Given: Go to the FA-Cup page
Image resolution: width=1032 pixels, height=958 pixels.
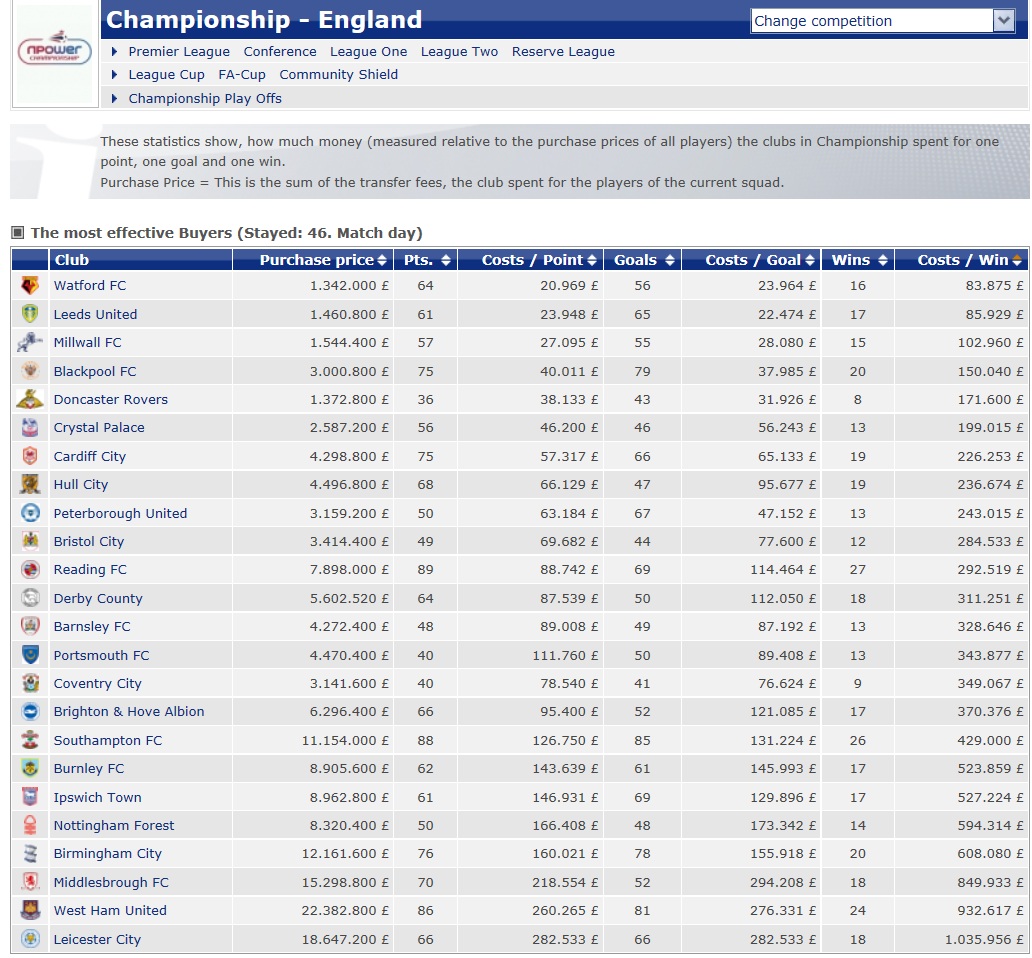Looking at the screenshot, I should 242,74.
